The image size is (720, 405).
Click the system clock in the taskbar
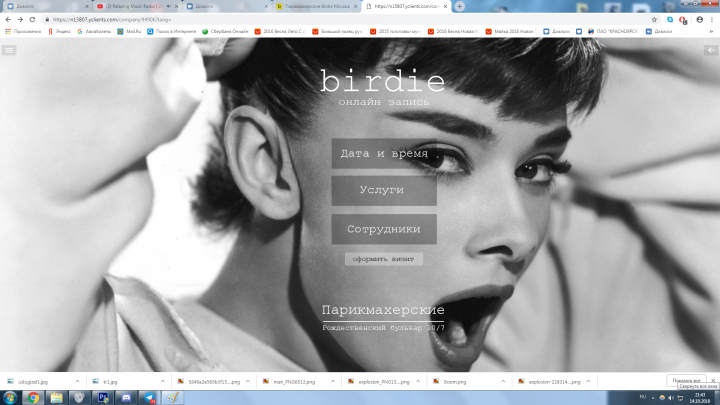pos(700,398)
